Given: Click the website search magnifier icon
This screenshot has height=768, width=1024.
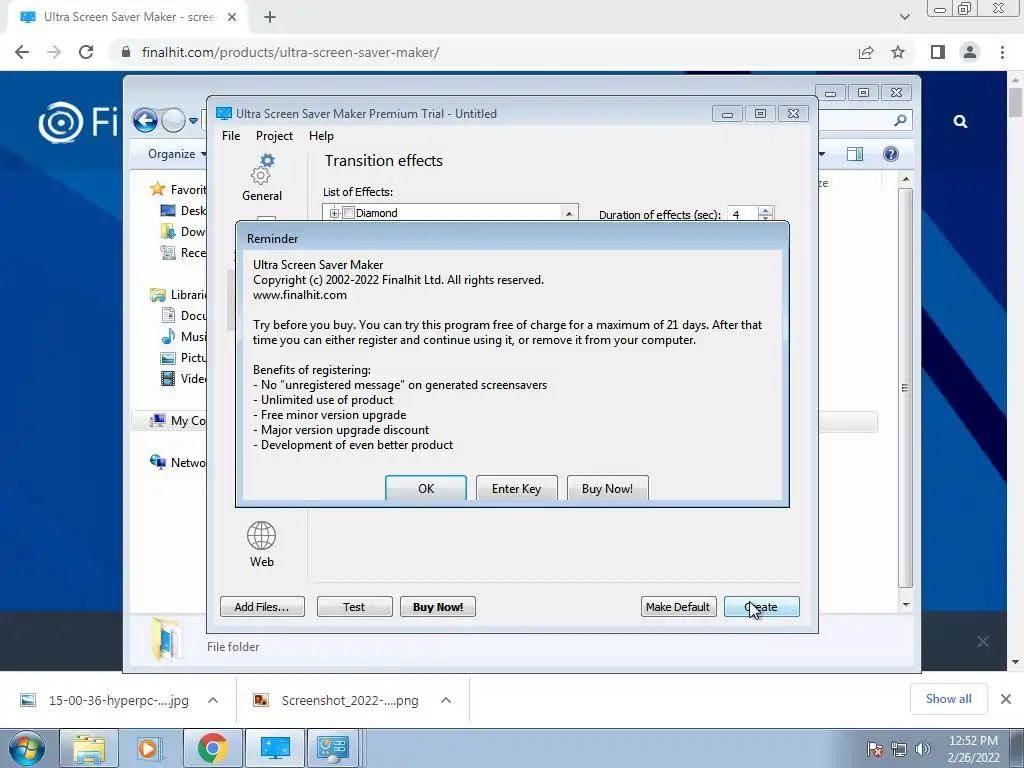Looking at the screenshot, I should (960, 121).
